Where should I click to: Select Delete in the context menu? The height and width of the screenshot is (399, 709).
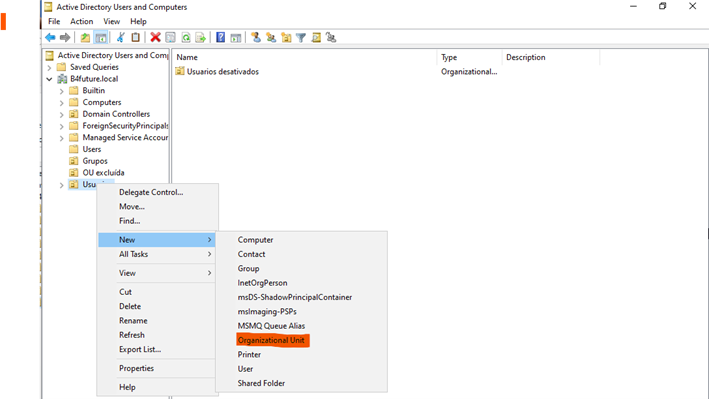coord(157,306)
